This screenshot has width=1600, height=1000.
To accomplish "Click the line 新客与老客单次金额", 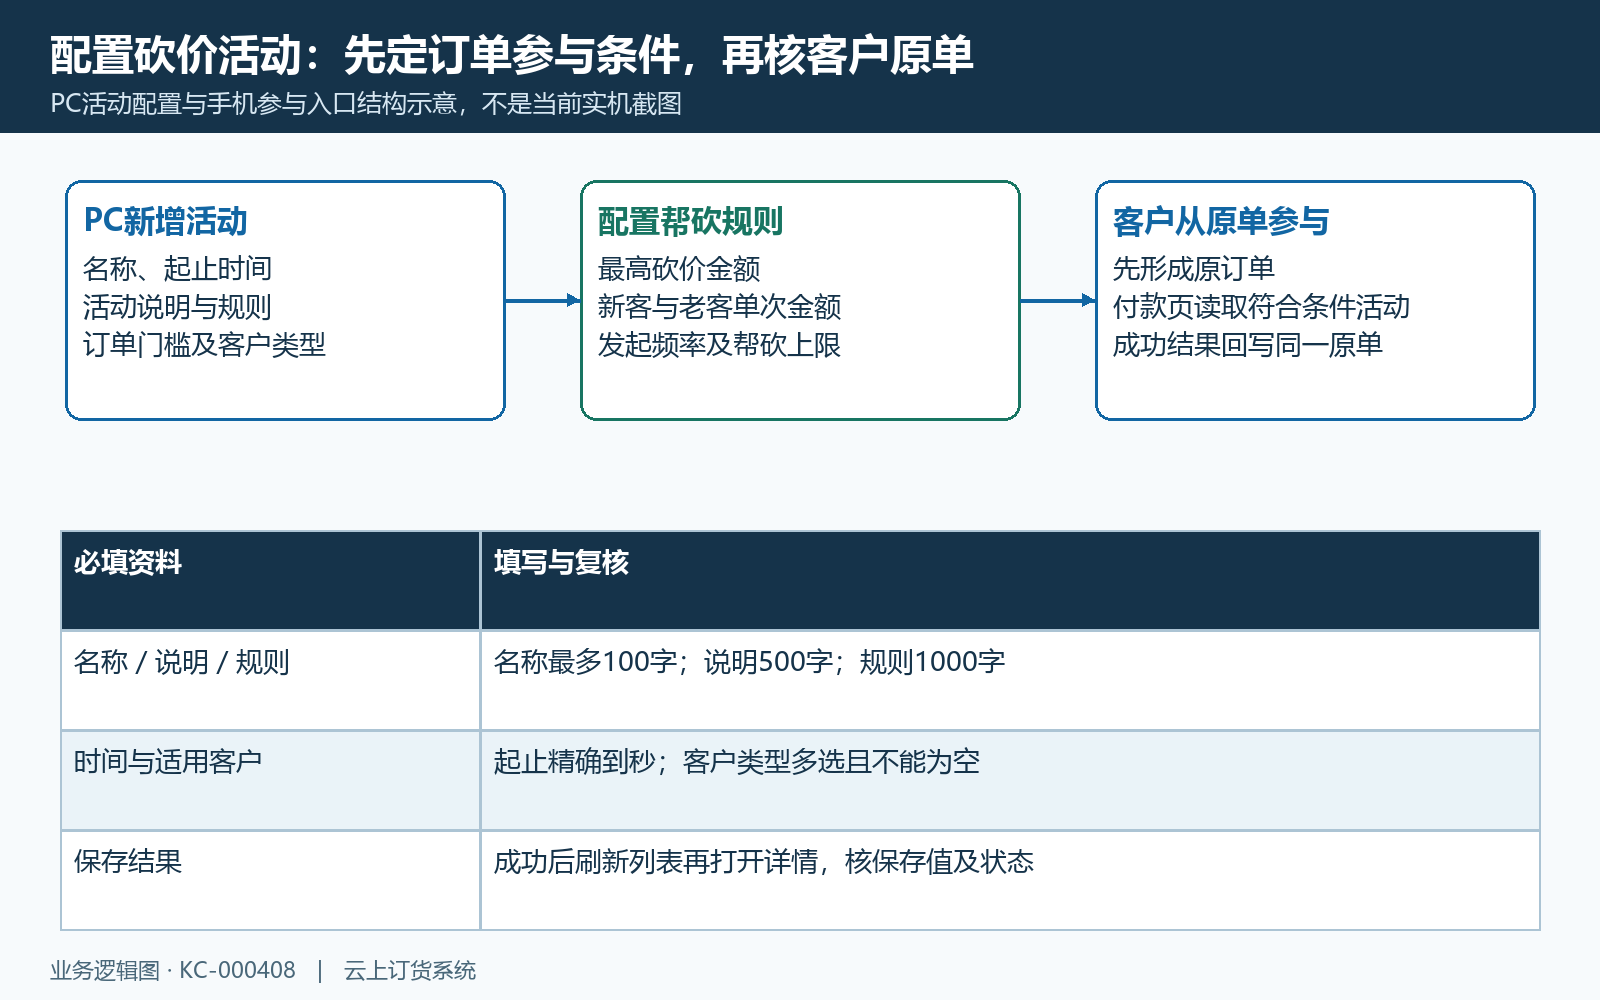I will [719, 306].
